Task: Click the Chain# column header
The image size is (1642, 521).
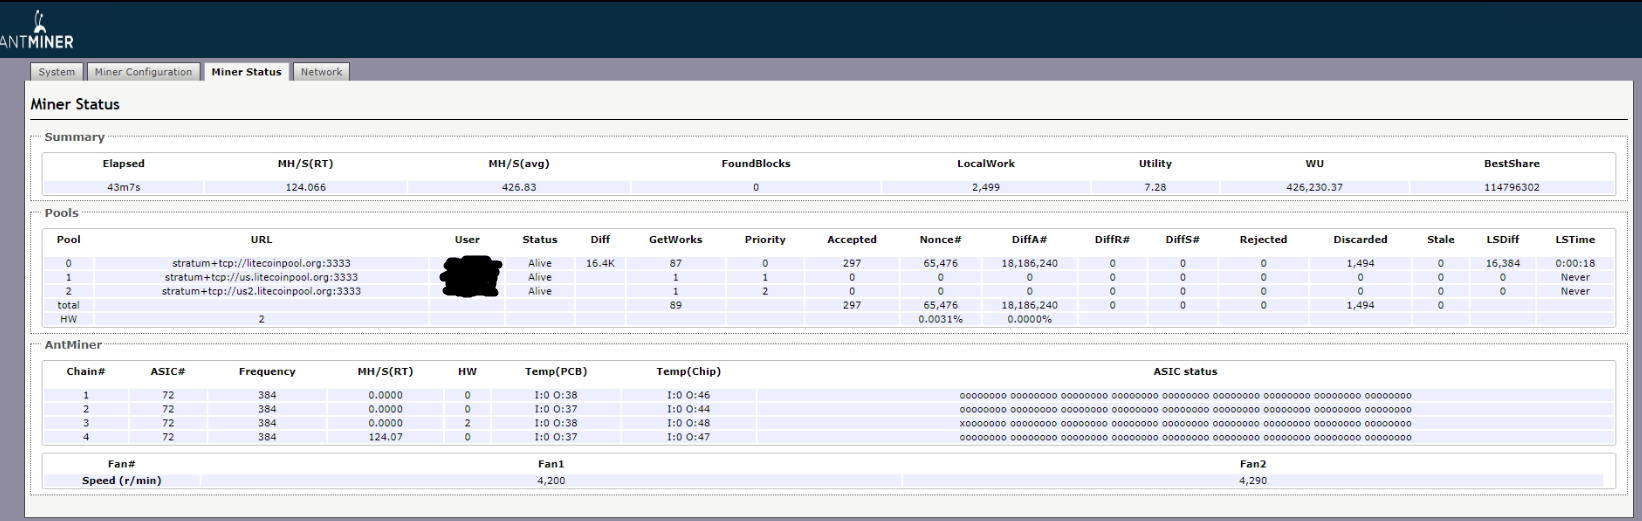Action: [x=86, y=372]
